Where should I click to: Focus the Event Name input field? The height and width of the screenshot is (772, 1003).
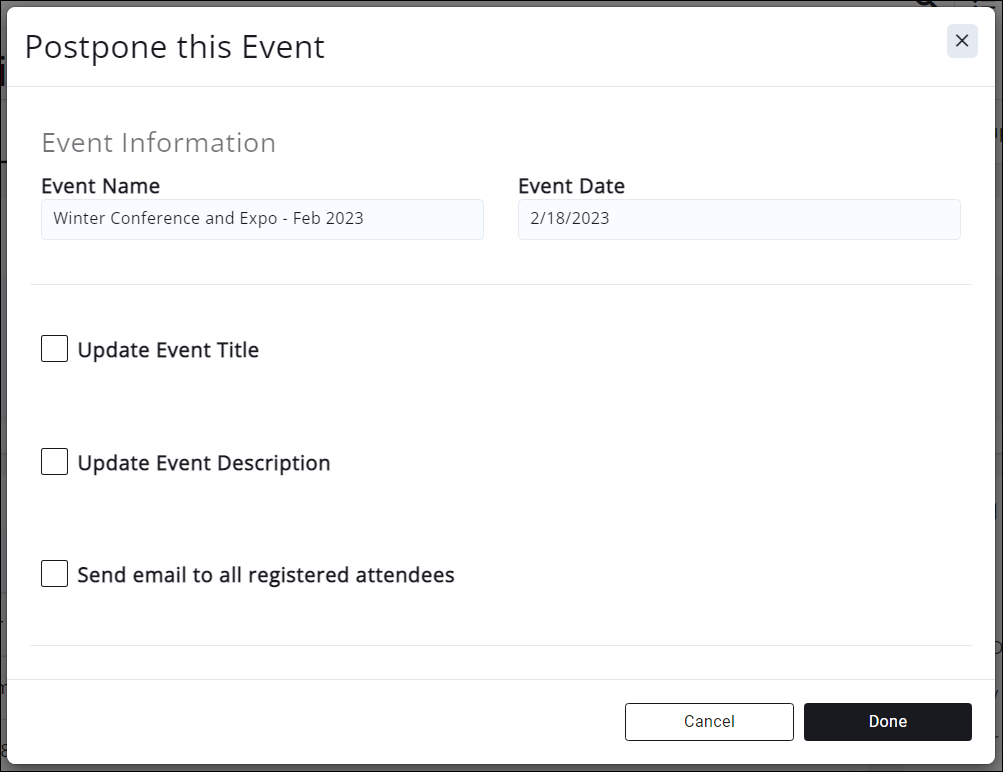pos(262,219)
